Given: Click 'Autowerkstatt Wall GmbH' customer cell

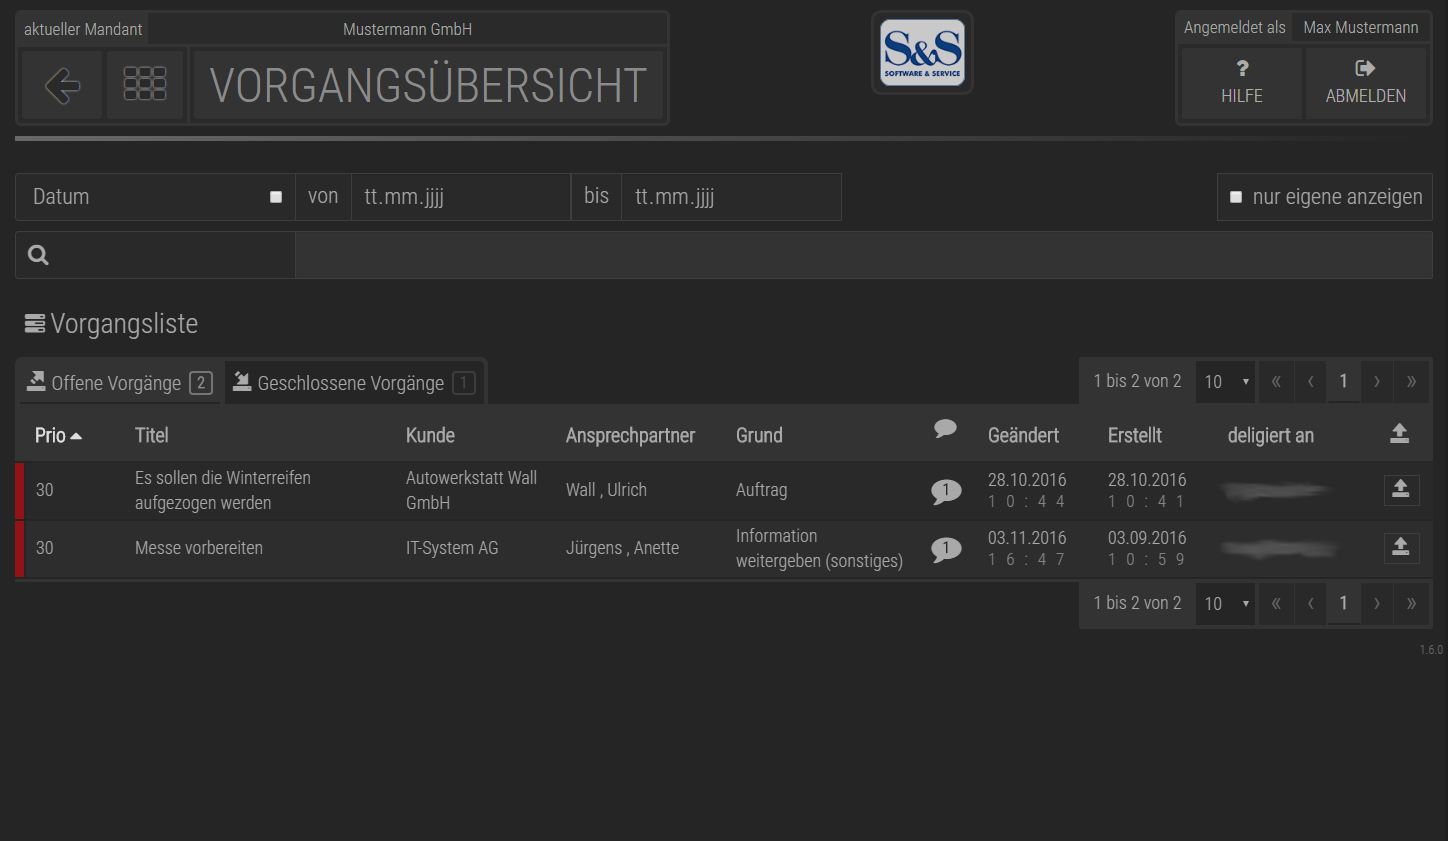Looking at the screenshot, I should pyautogui.click(x=471, y=490).
